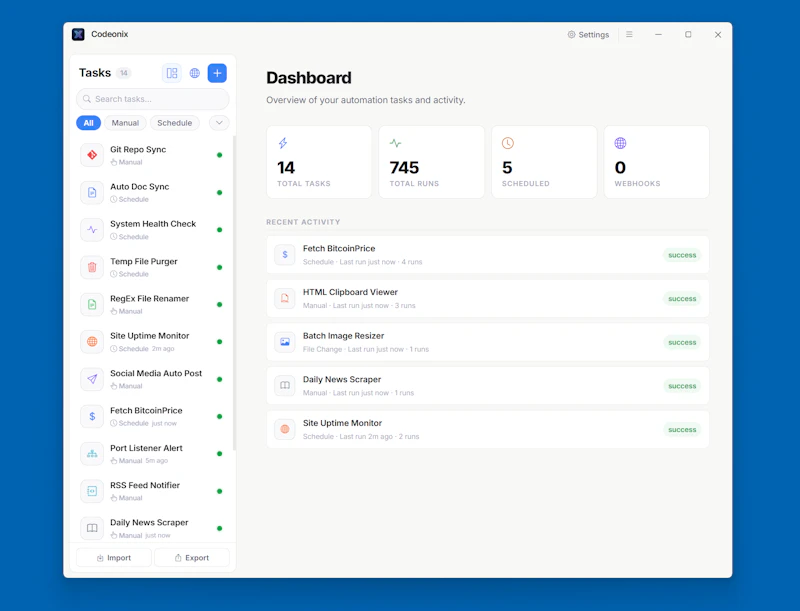The image size is (800, 611).
Task: Click HTML Clipboard Viewer activity icon
Action: [x=285, y=298]
